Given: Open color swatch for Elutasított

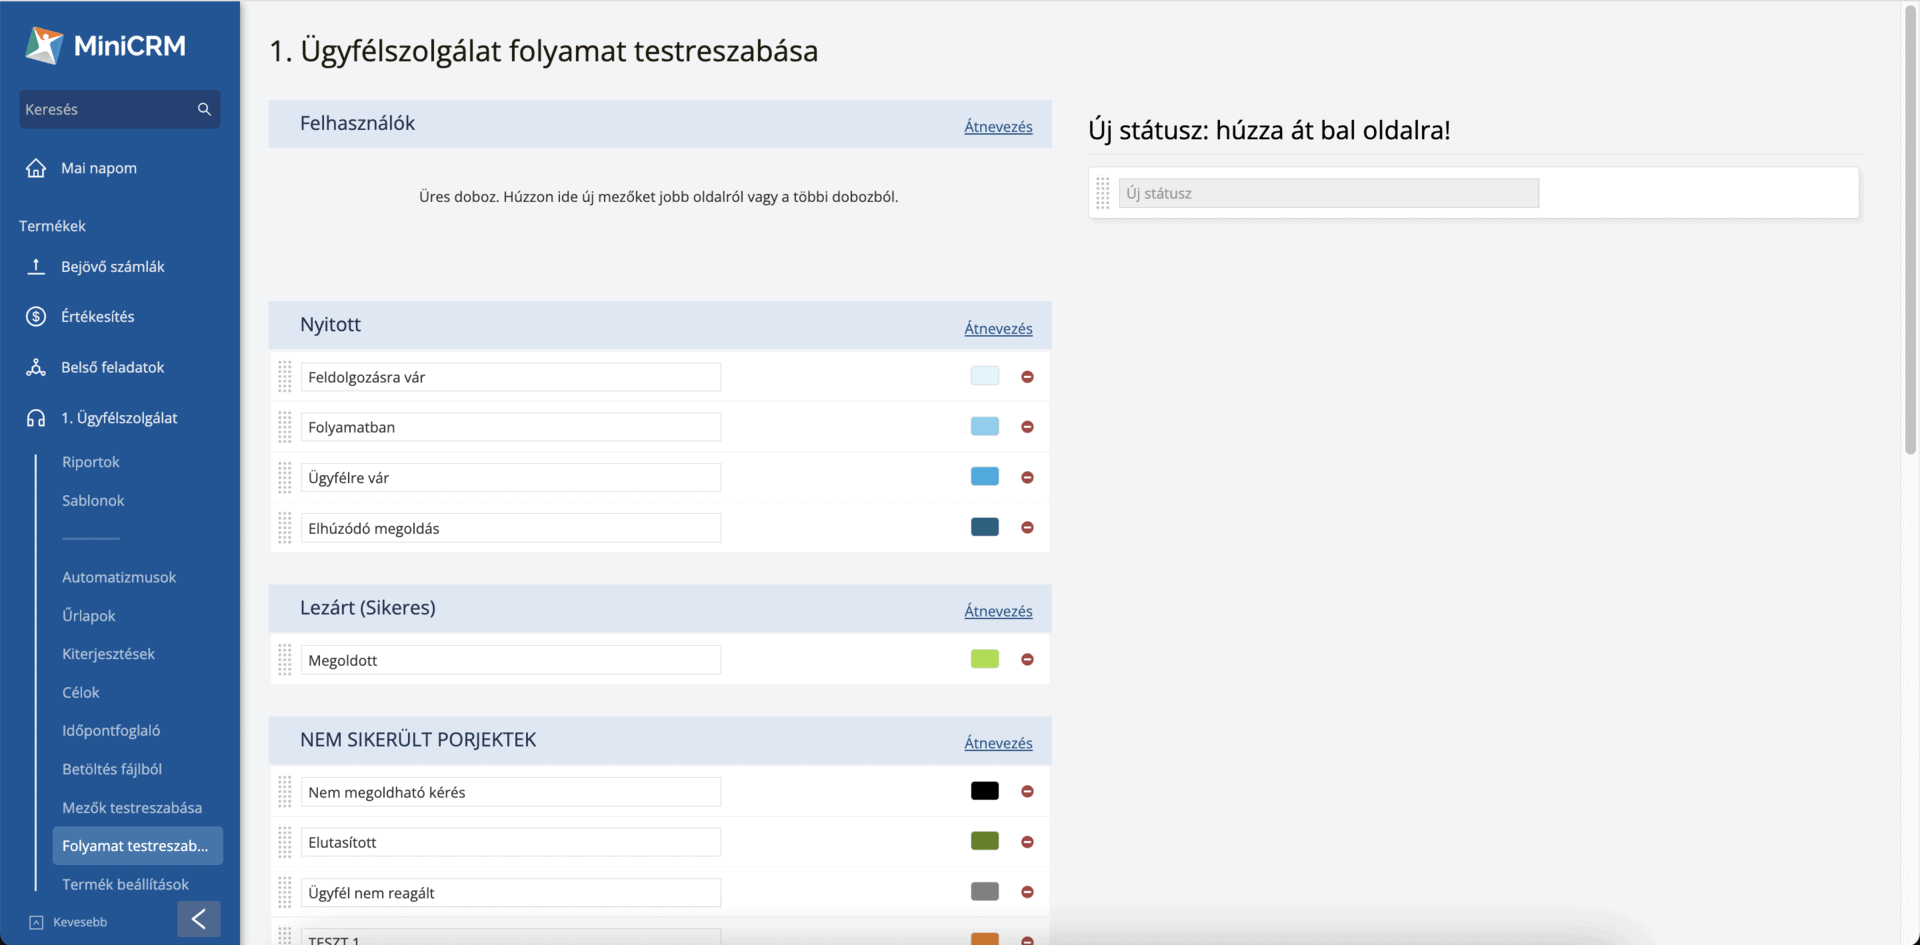Looking at the screenshot, I should tap(985, 841).
